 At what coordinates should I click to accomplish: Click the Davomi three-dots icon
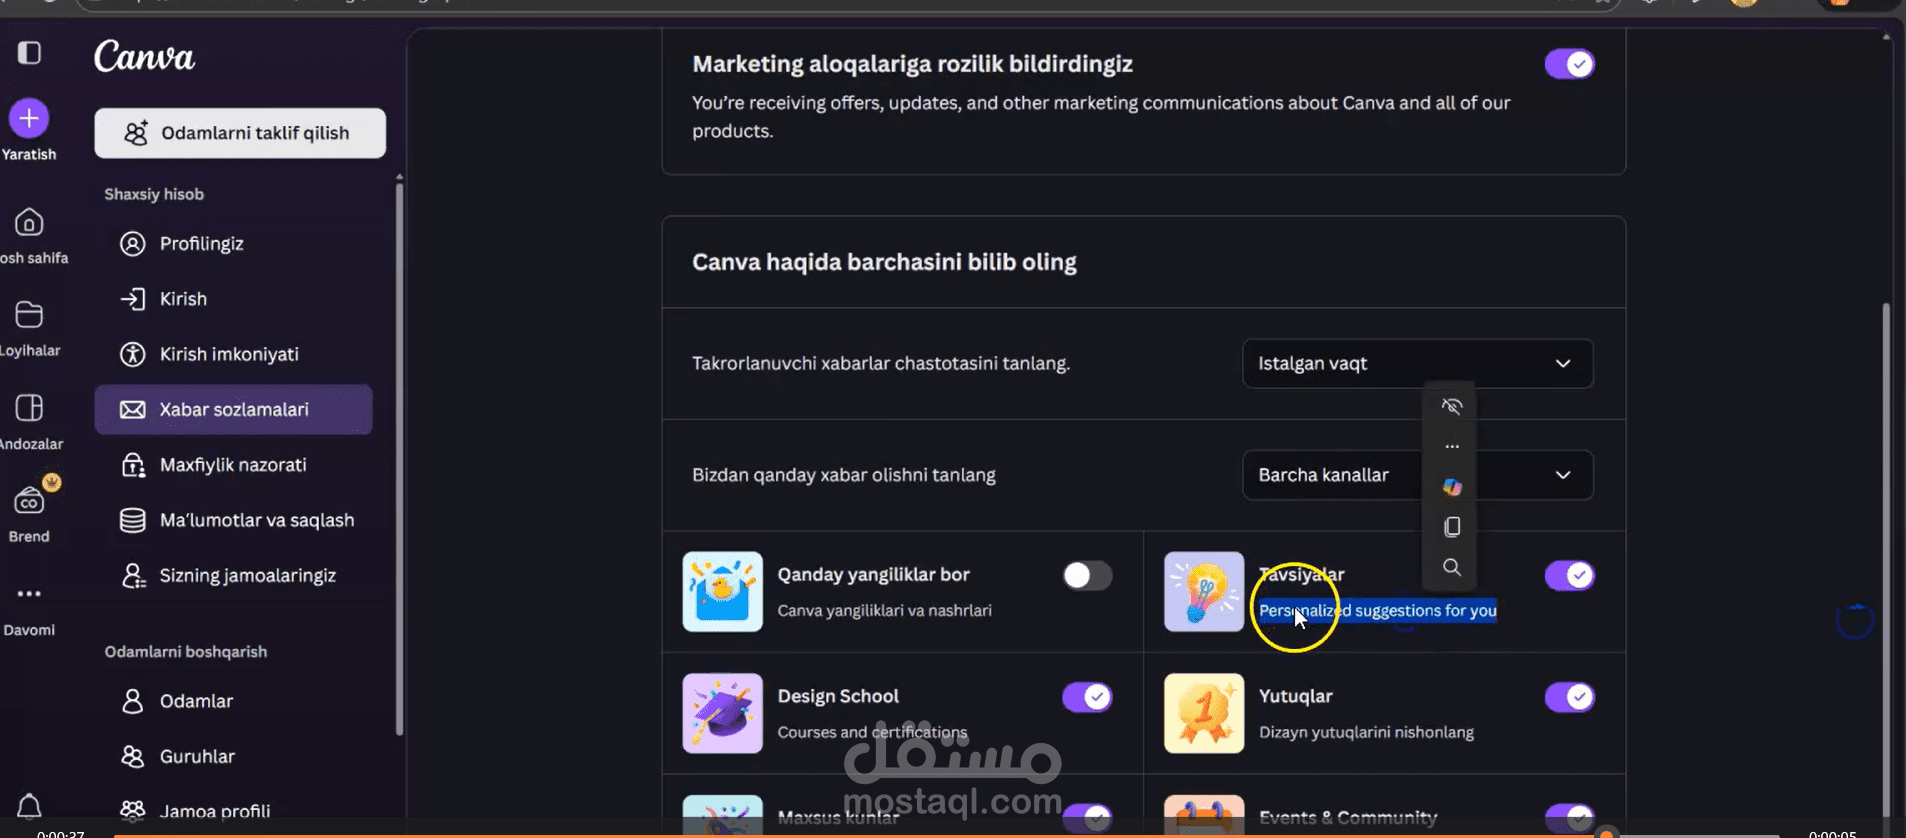tap(29, 594)
